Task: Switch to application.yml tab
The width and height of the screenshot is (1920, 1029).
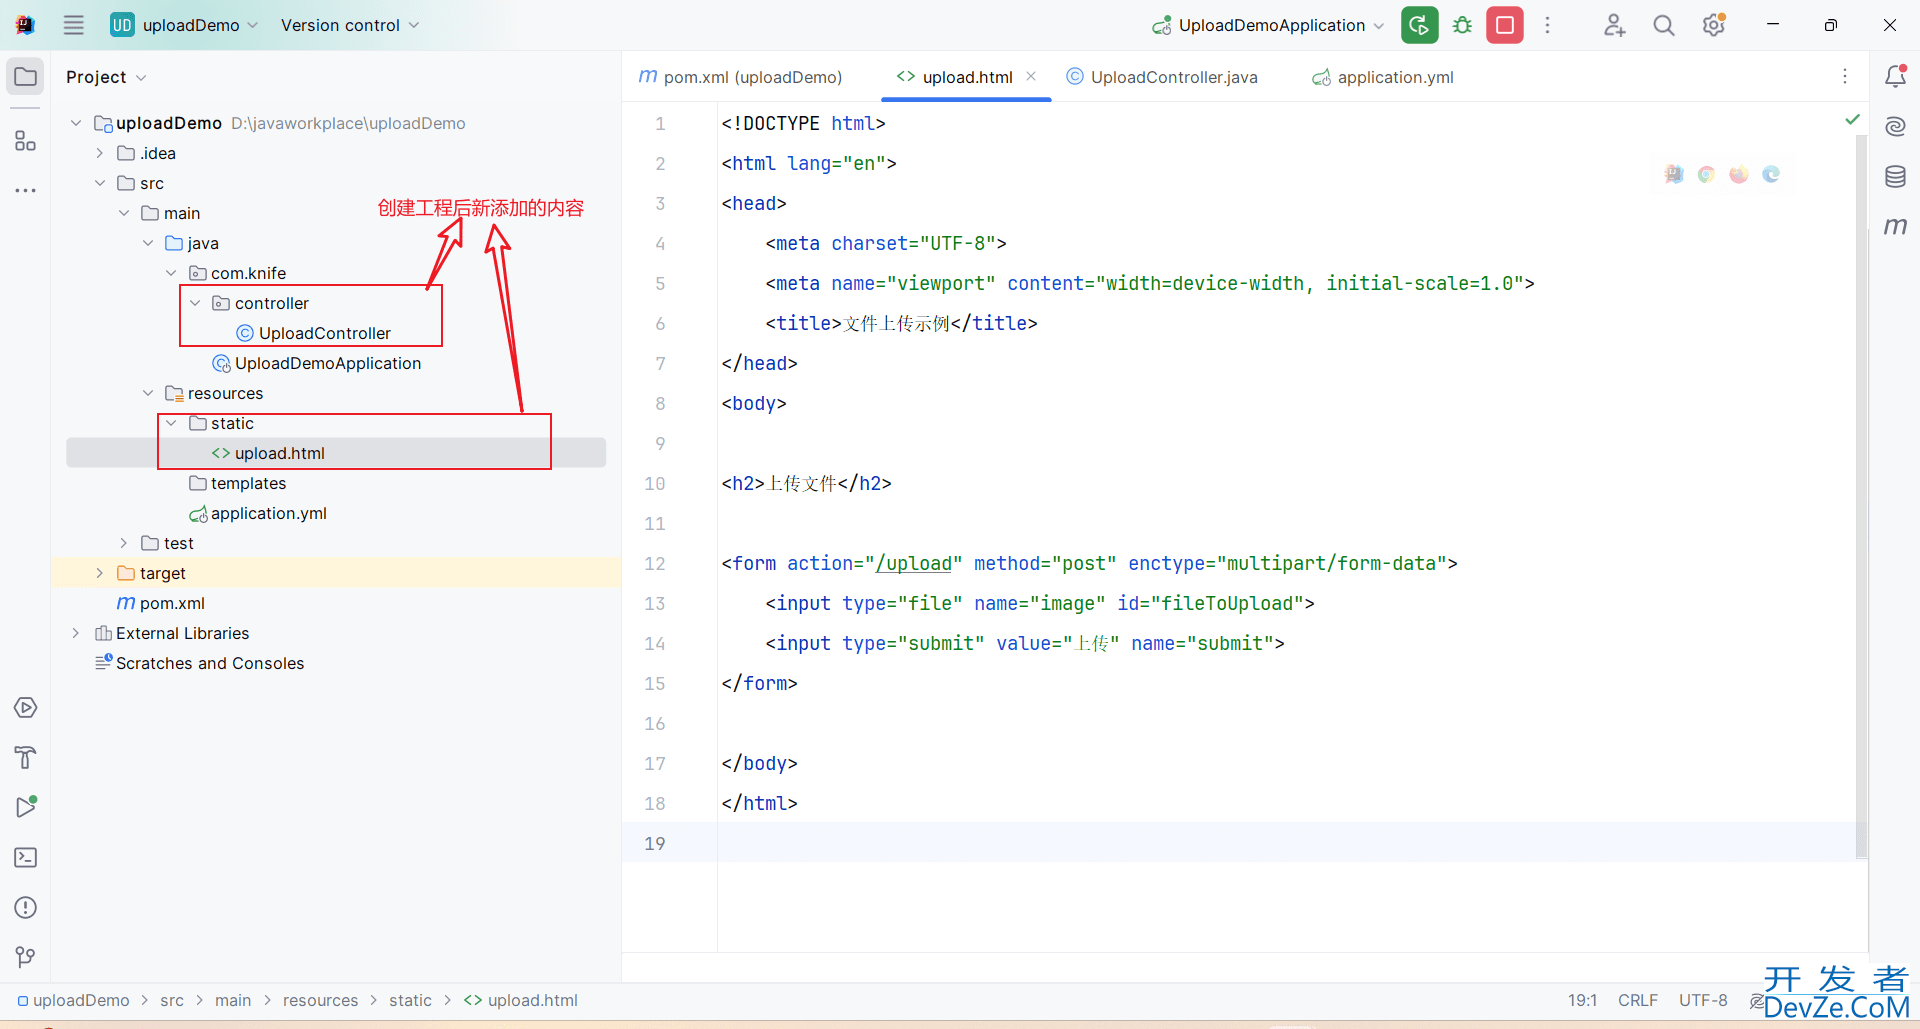Action: coord(1384,77)
